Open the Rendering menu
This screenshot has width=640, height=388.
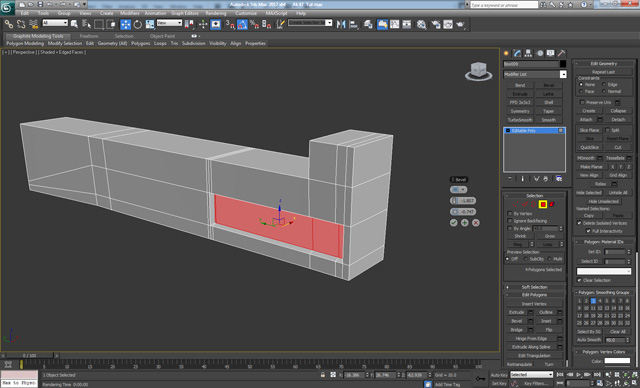(x=216, y=13)
